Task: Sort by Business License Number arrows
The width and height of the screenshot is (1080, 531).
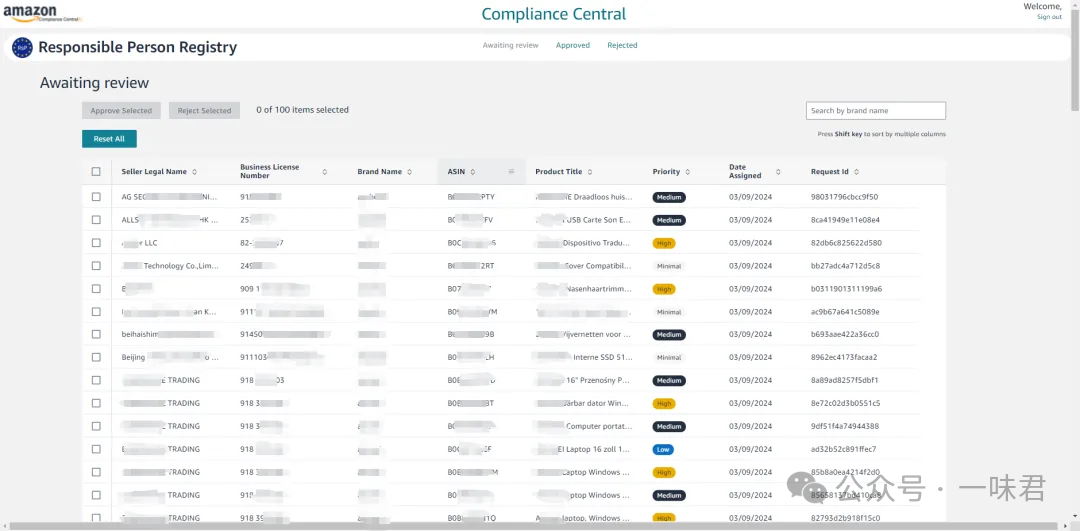Action: pos(324,172)
